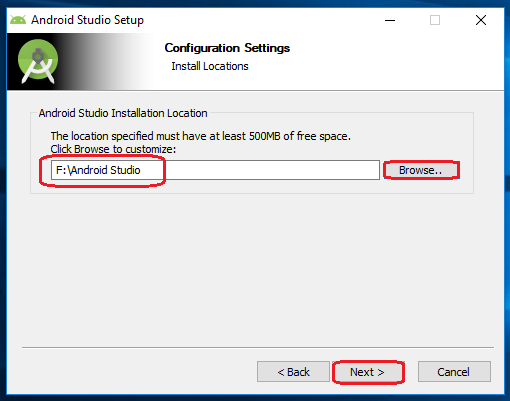Click the blue Windows desktop behind the installer

[x=3, y=200]
